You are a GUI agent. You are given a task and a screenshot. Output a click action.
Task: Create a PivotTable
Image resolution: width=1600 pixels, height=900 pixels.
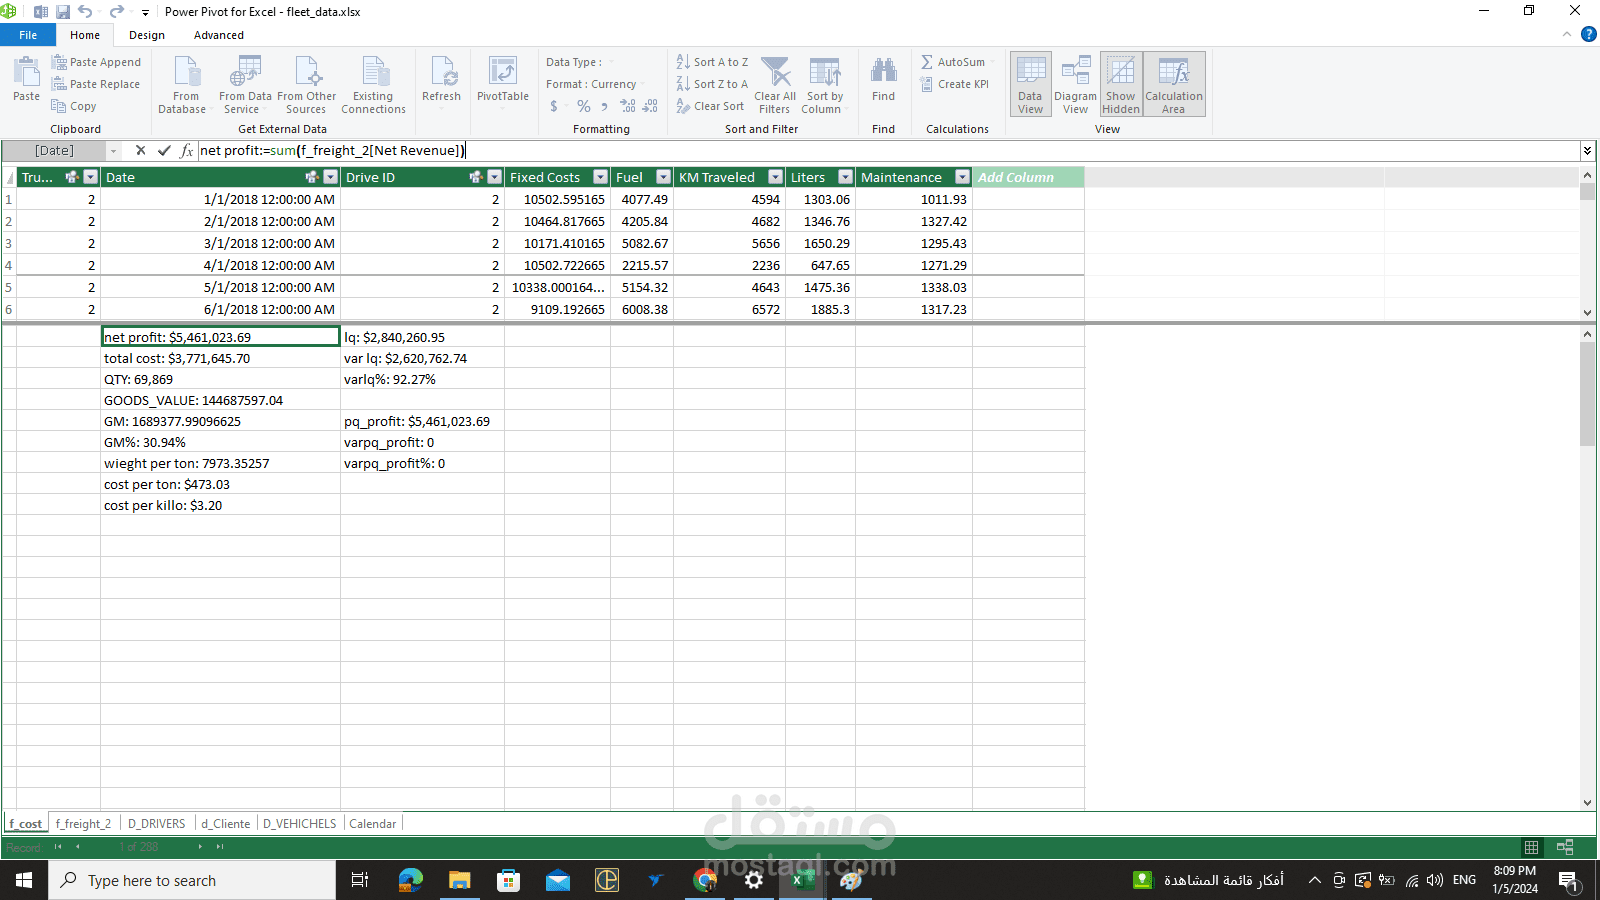503,79
